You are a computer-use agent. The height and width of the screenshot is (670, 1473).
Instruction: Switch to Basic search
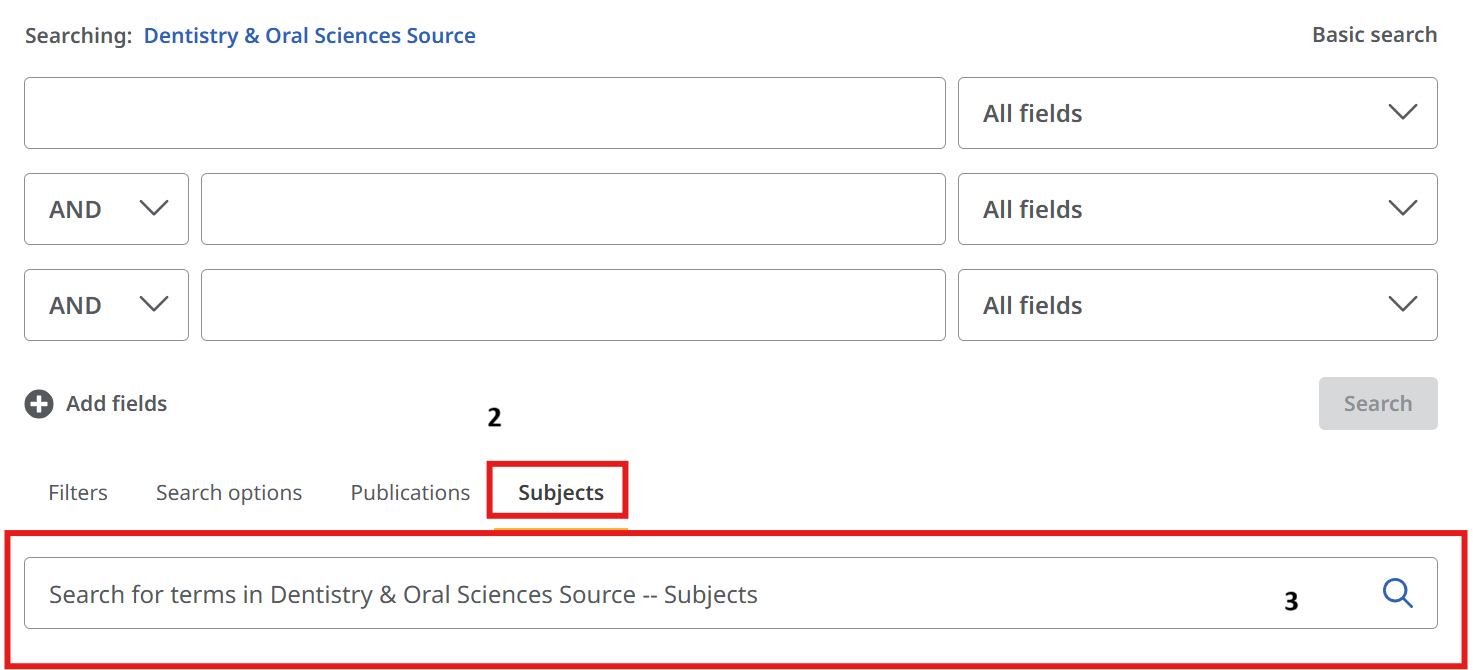pos(1374,35)
